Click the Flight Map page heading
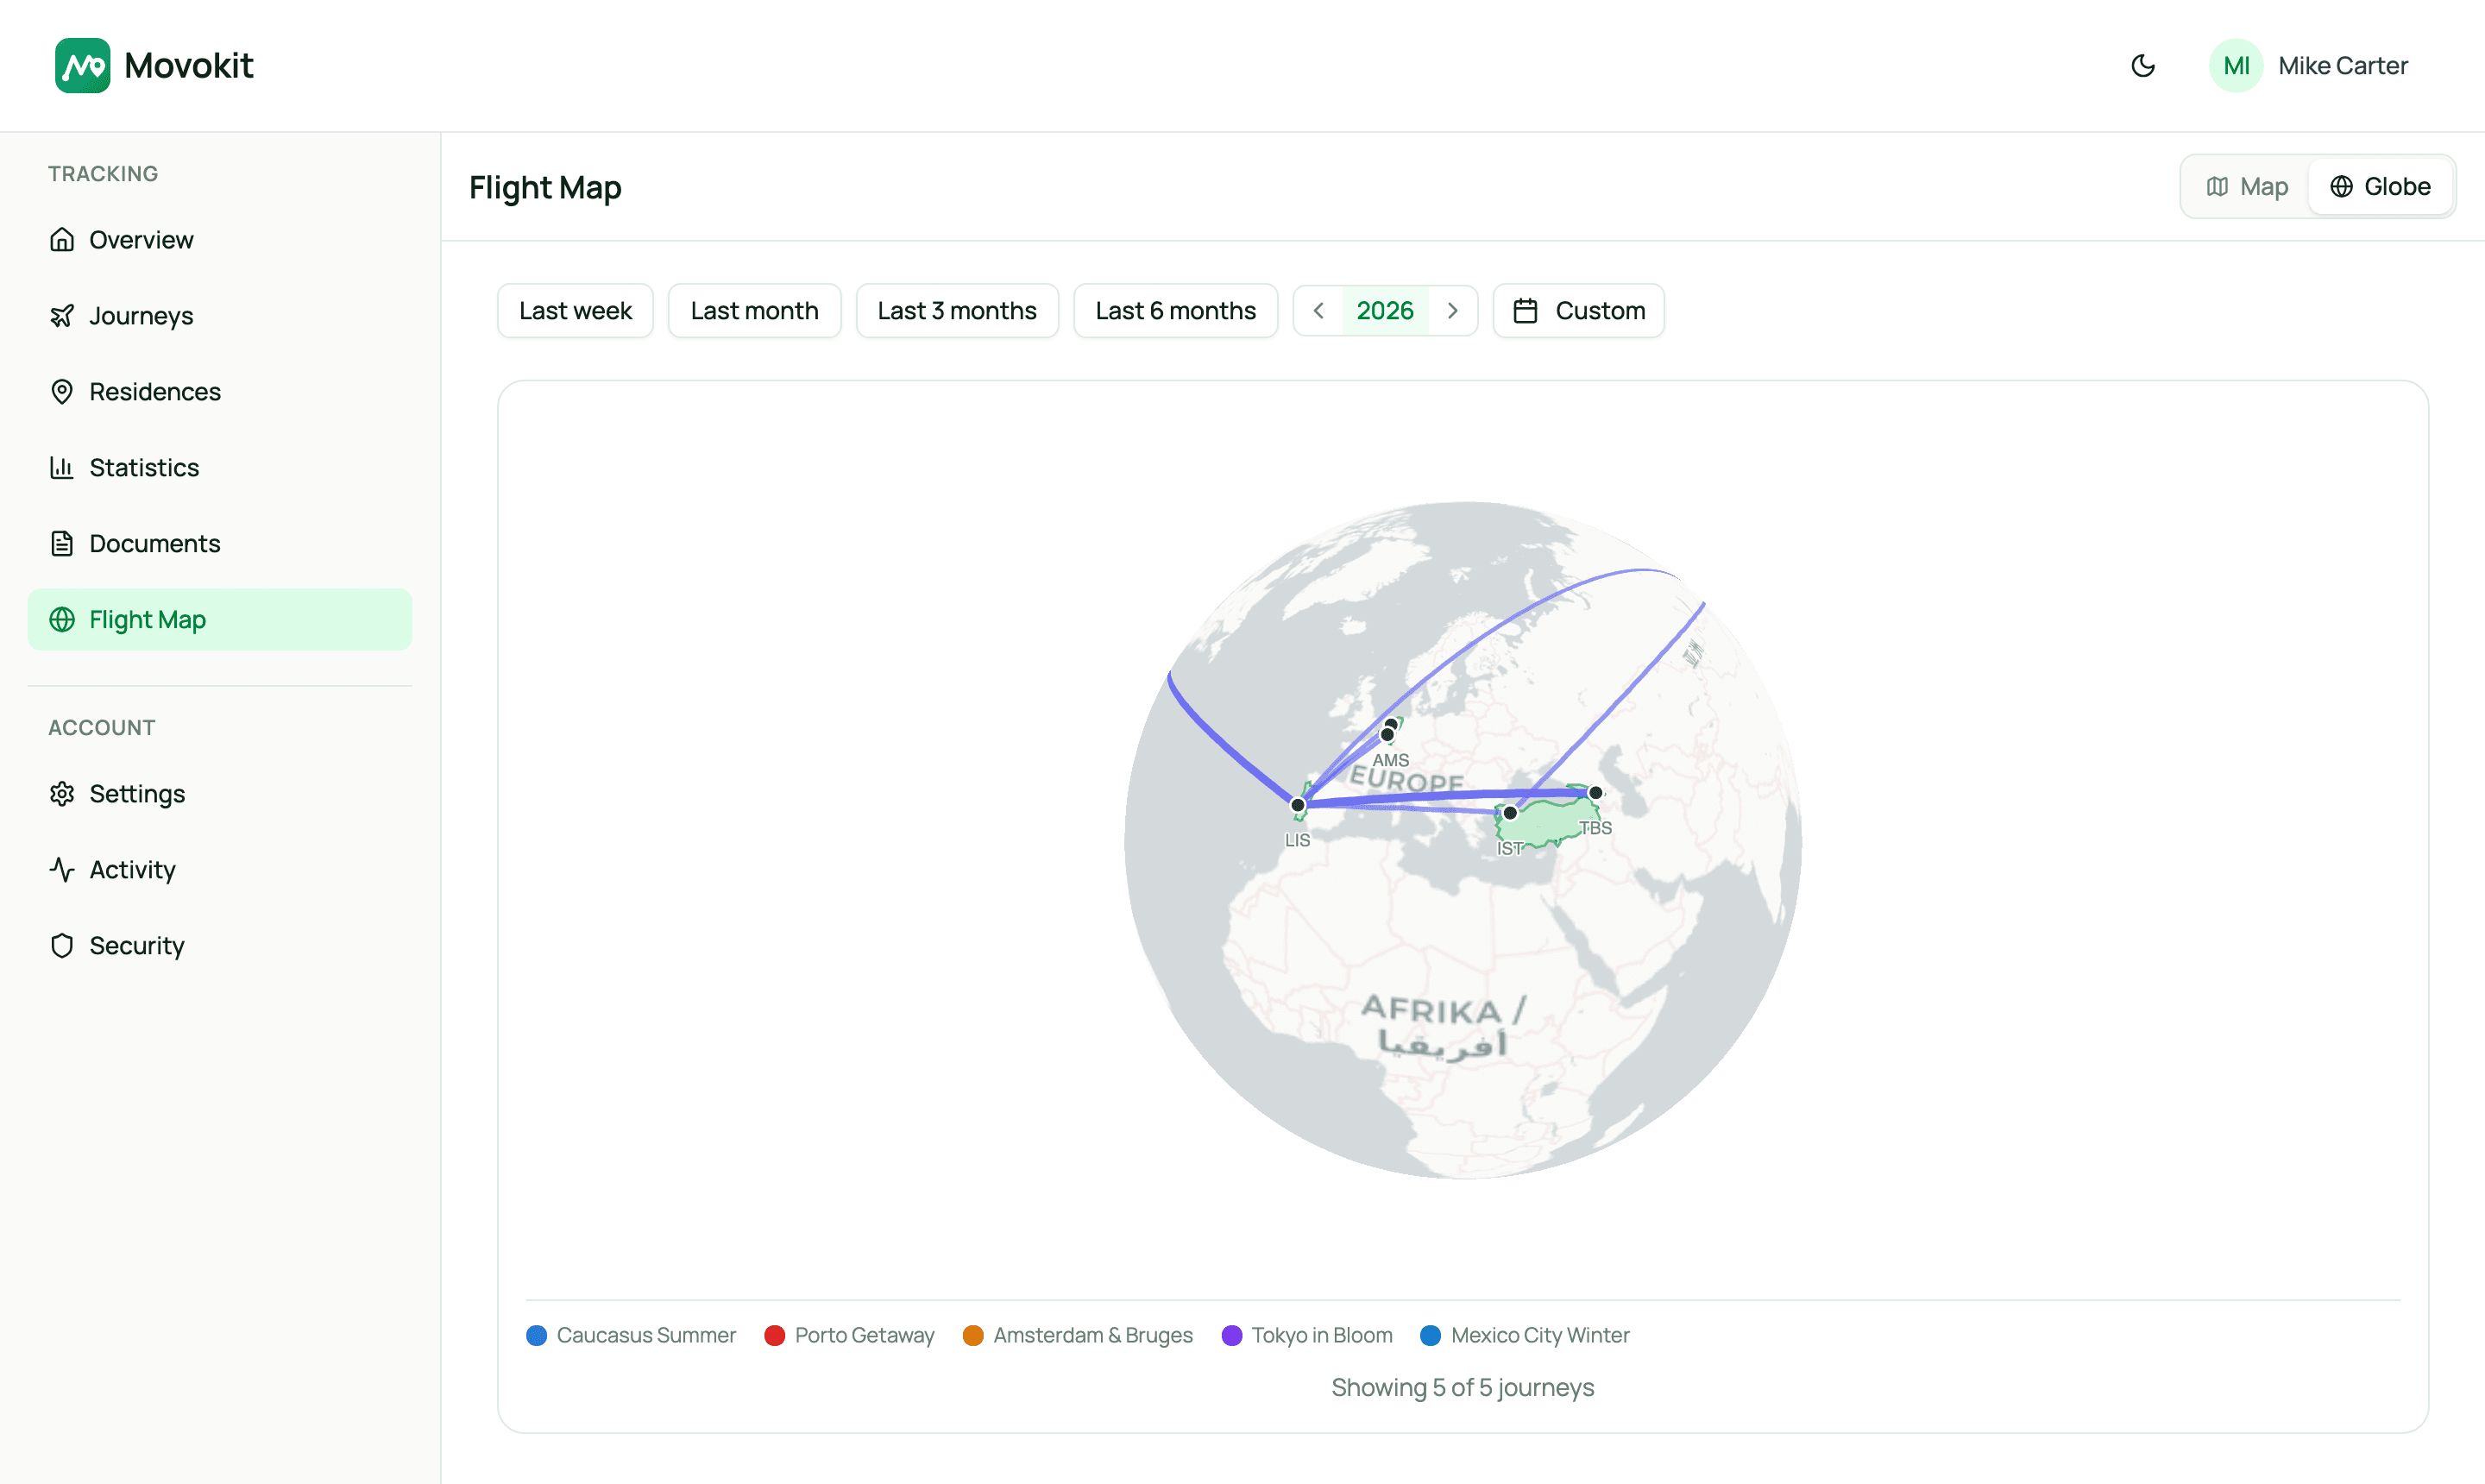The image size is (2485, 1484). 545,188
